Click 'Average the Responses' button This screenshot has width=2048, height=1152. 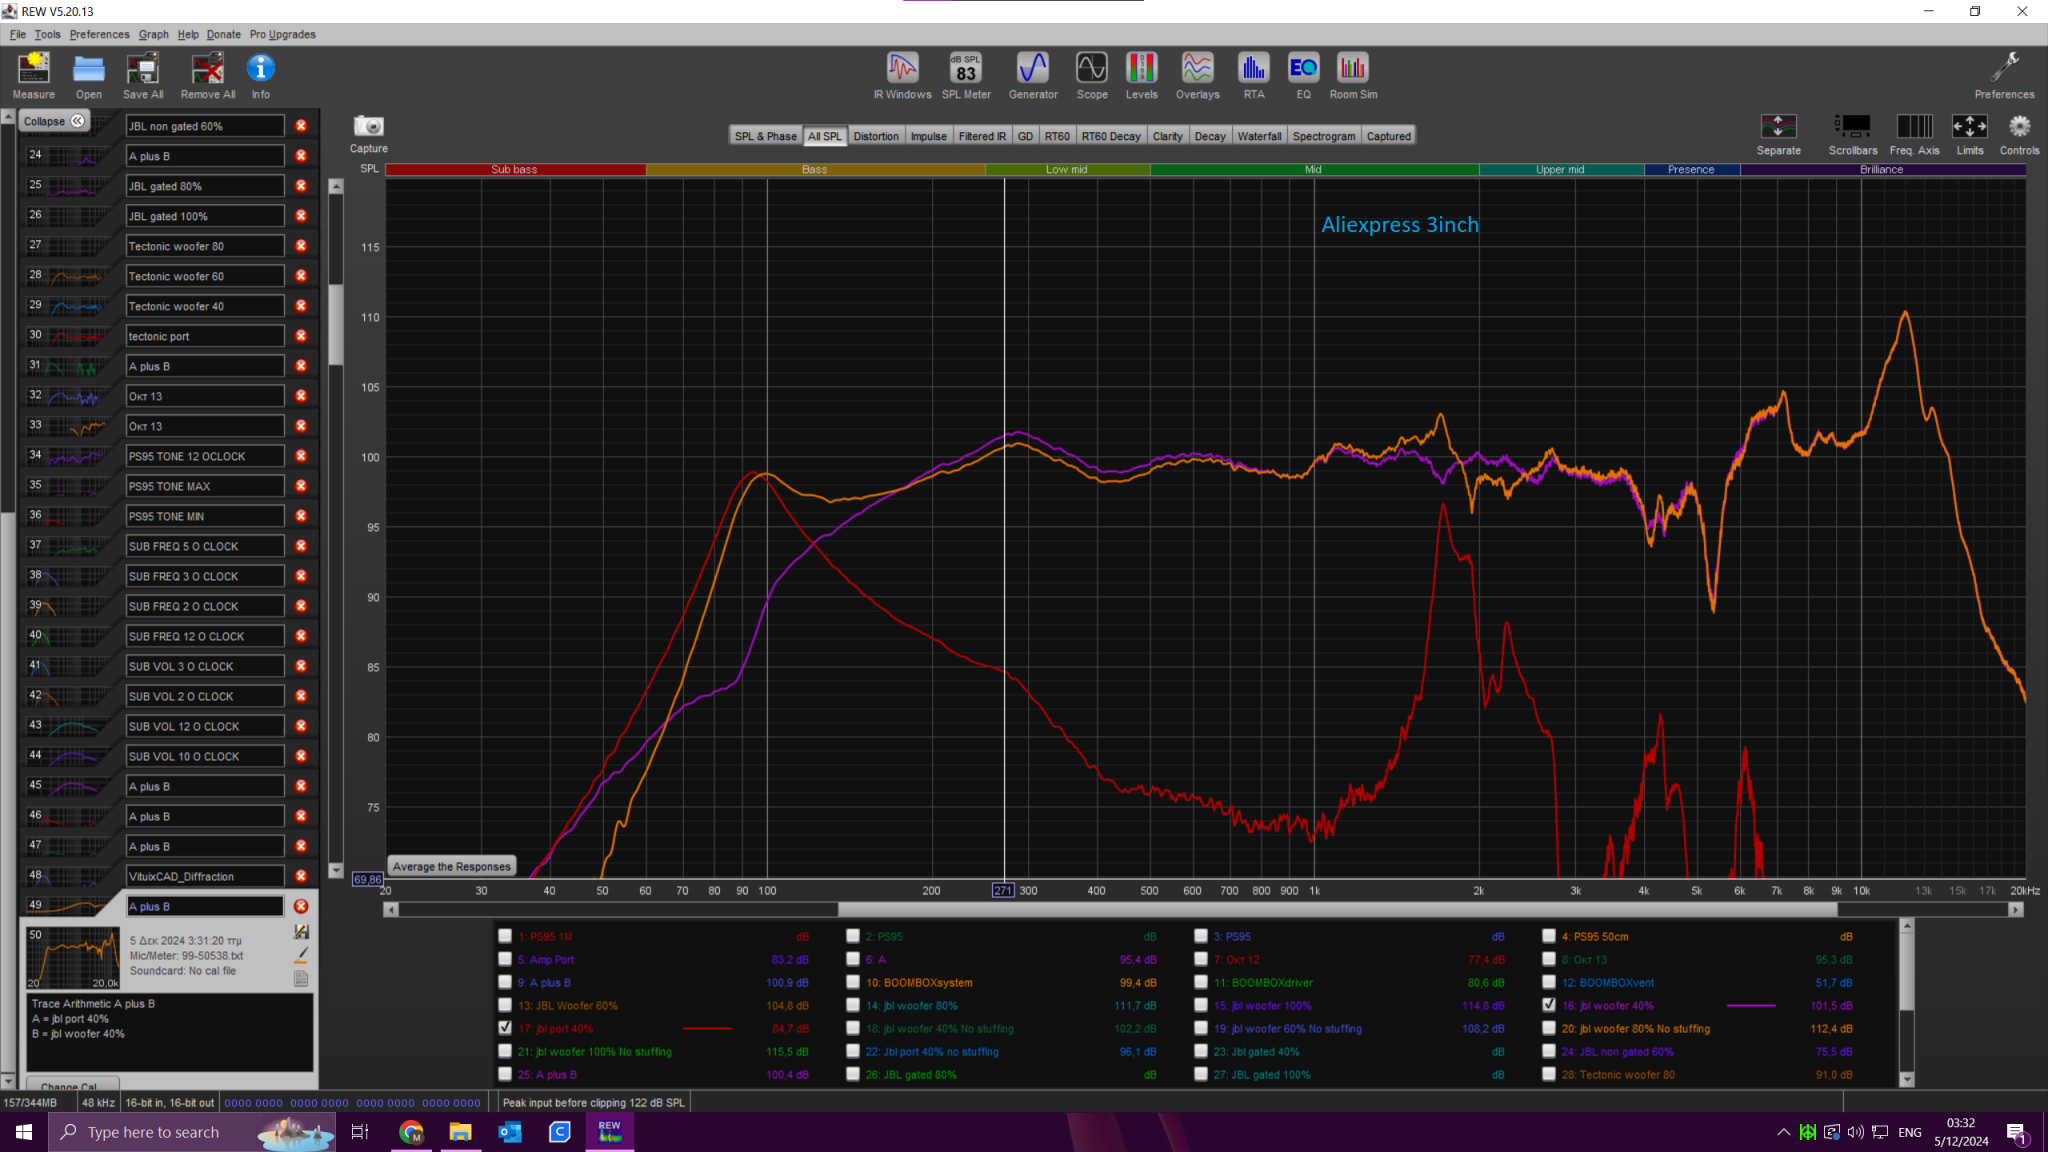[452, 867]
